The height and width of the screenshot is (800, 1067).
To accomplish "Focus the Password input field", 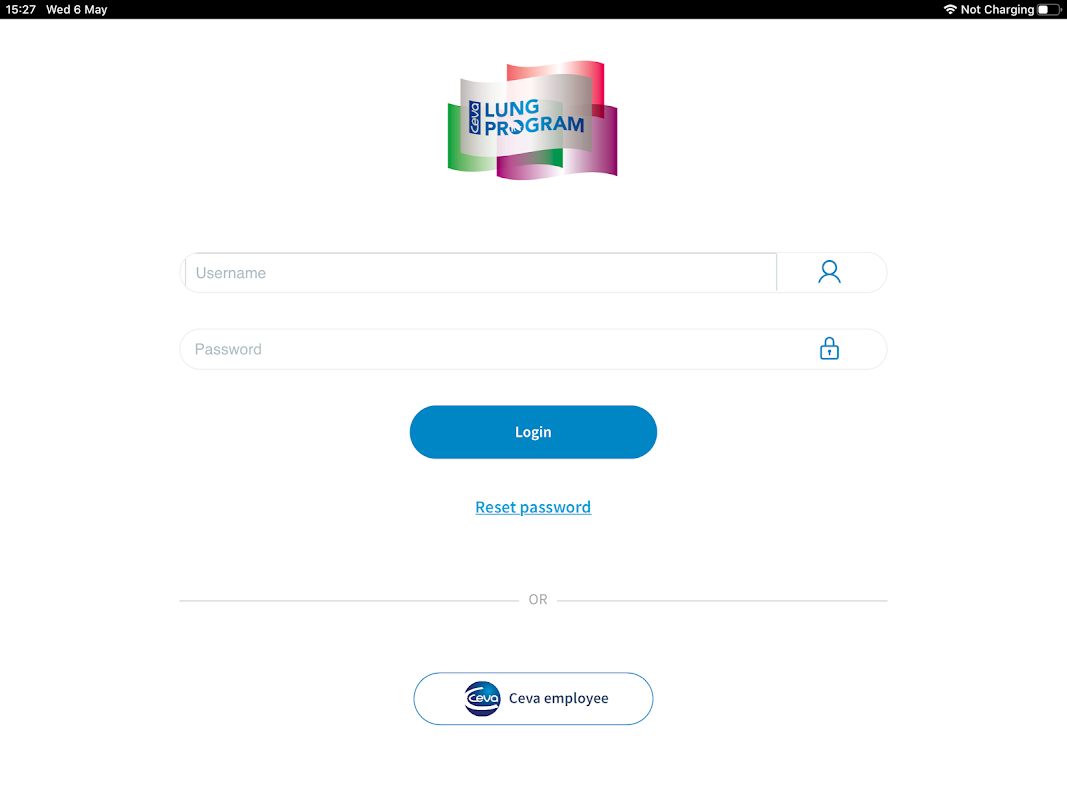I will tap(533, 349).
